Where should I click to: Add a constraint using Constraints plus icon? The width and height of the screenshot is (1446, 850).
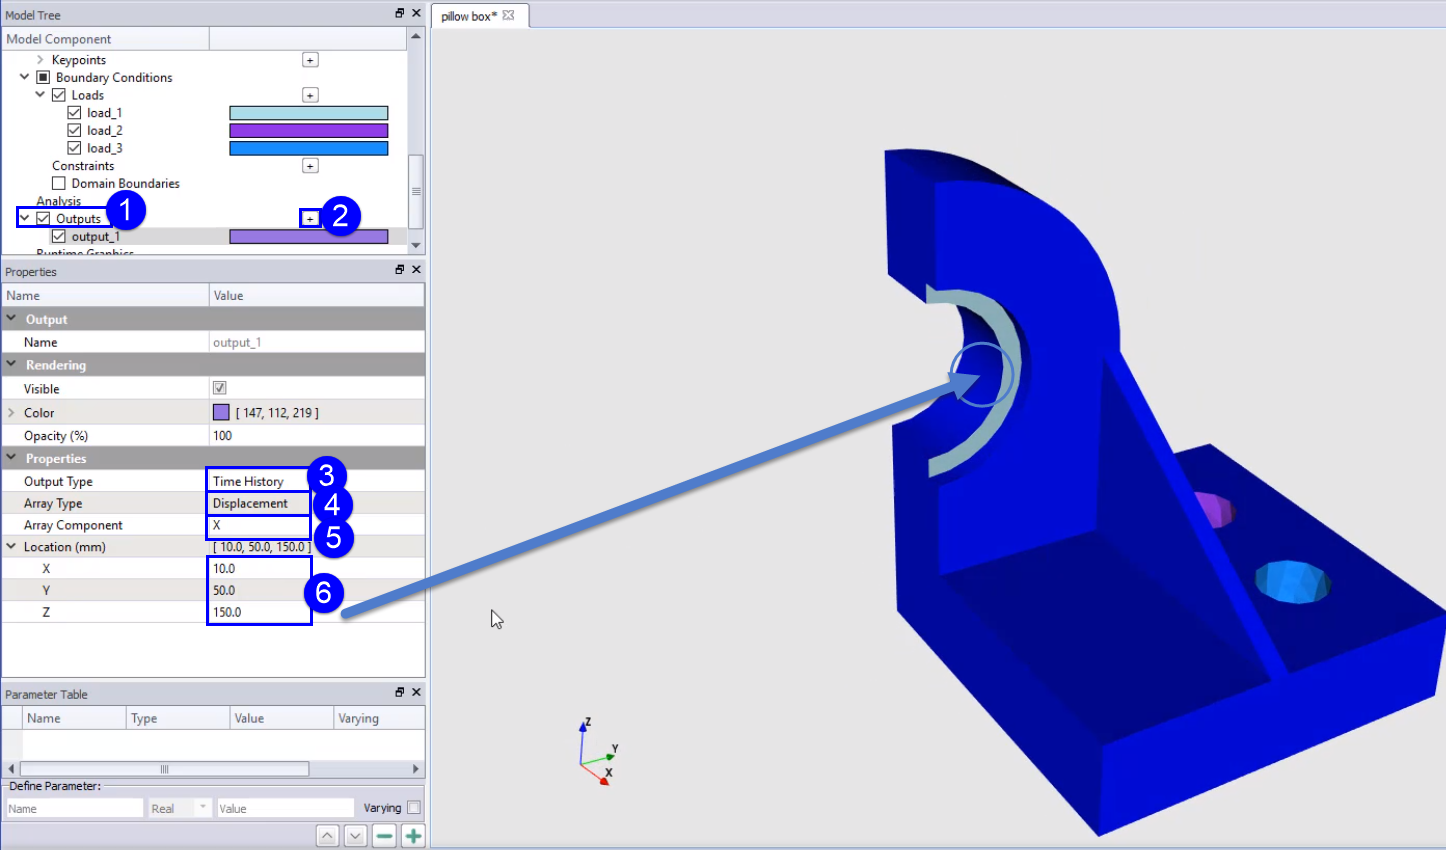pyautogui.click(x=310, y=166)
